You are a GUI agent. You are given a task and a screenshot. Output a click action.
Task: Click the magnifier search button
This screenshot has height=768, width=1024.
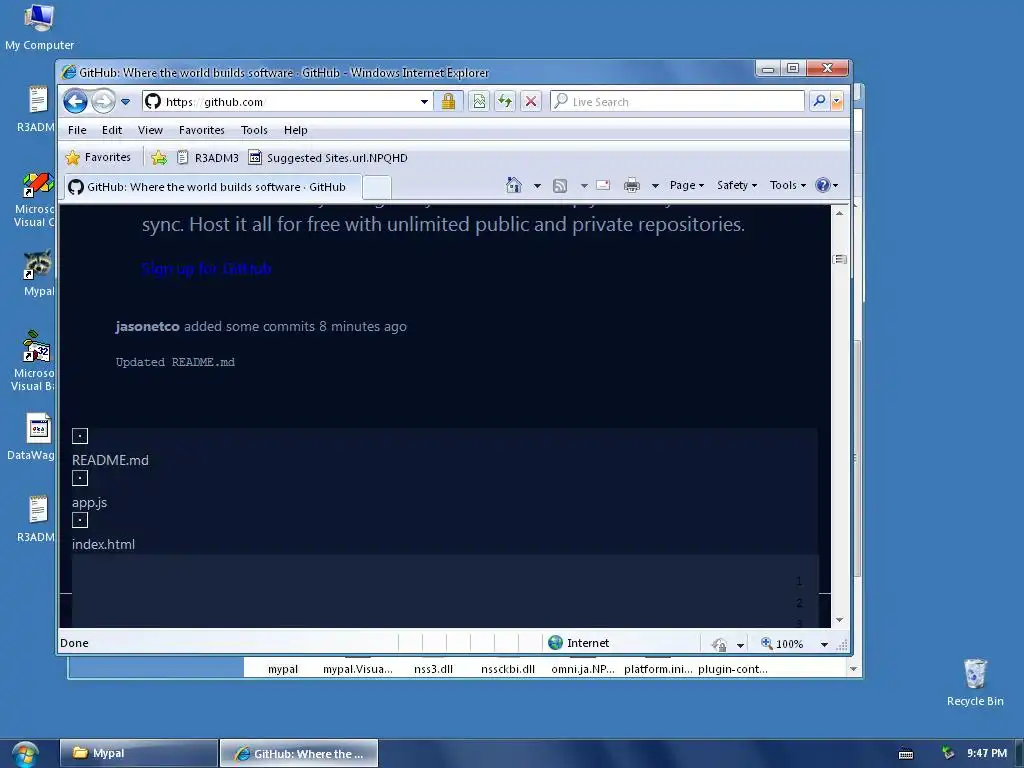pos(818,101)
